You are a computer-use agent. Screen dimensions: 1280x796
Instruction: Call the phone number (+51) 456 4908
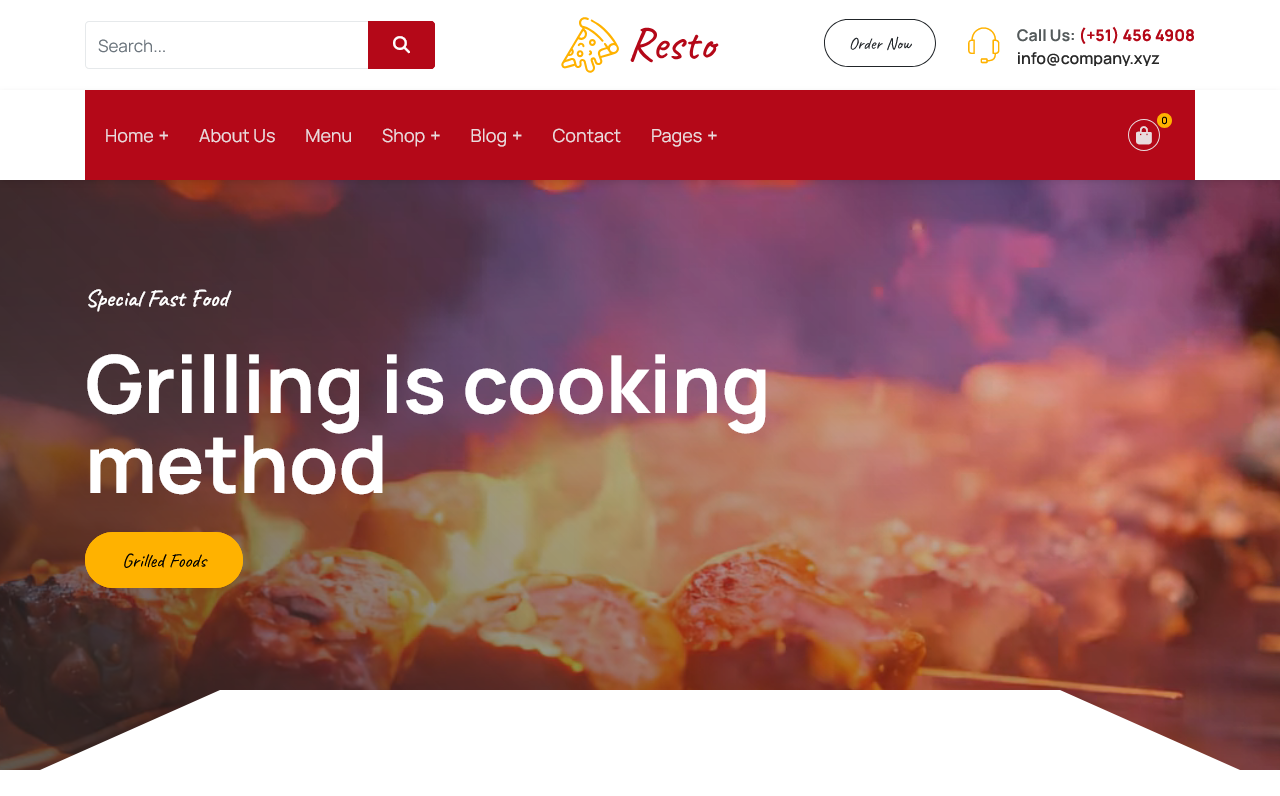pyautogui.click(x=1137, y=35)
